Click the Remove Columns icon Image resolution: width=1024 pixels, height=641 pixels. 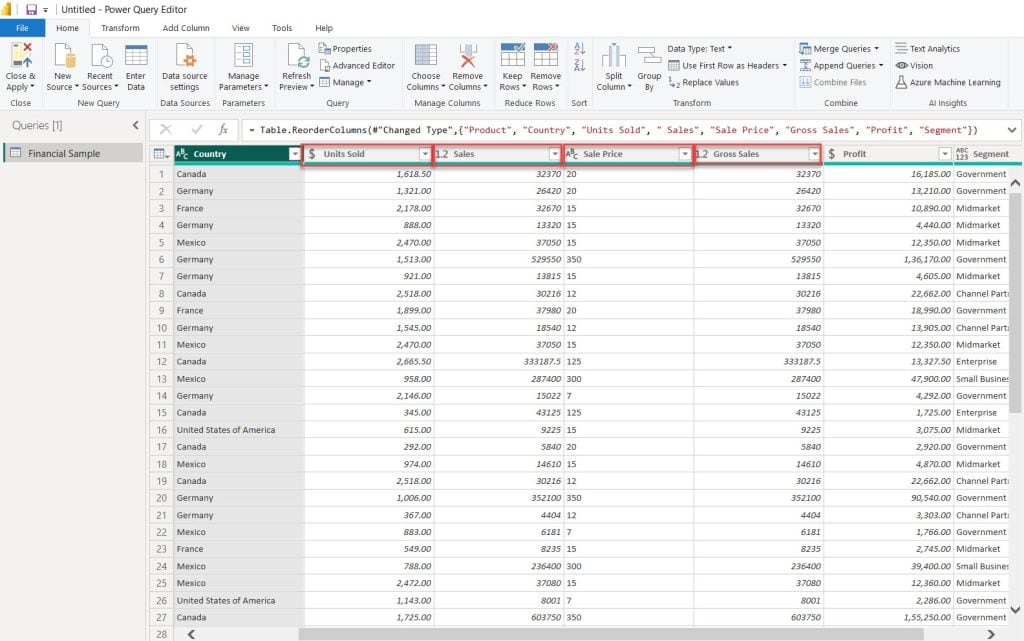(468, 56)
